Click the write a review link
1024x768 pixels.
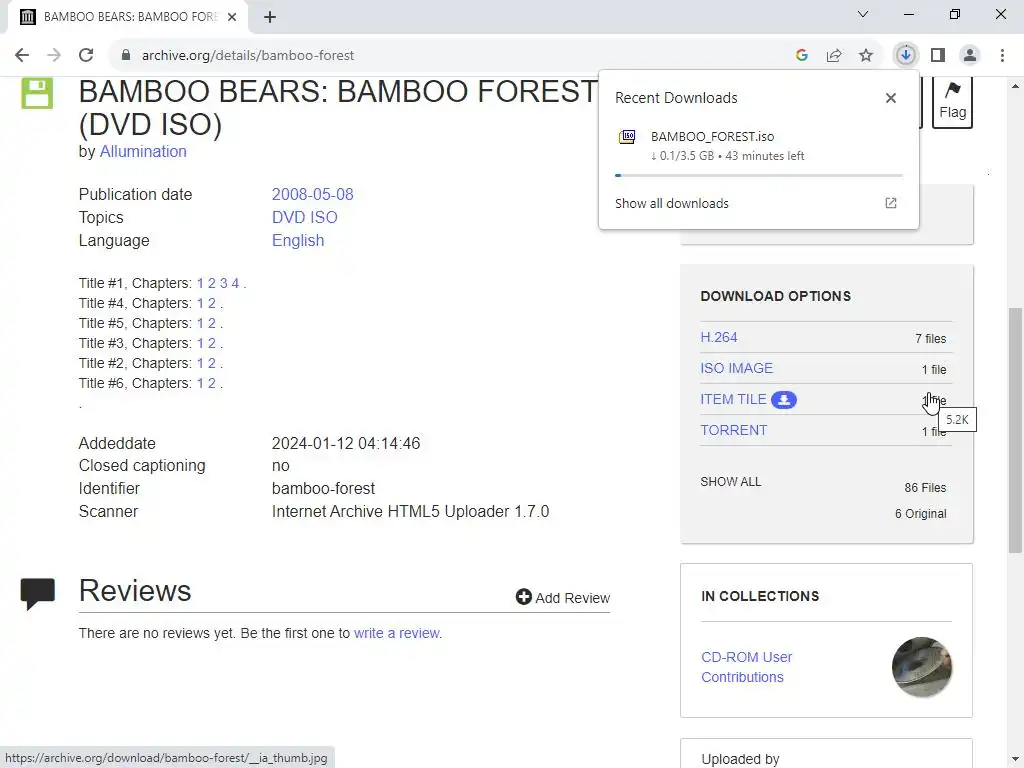pos(397,633)
